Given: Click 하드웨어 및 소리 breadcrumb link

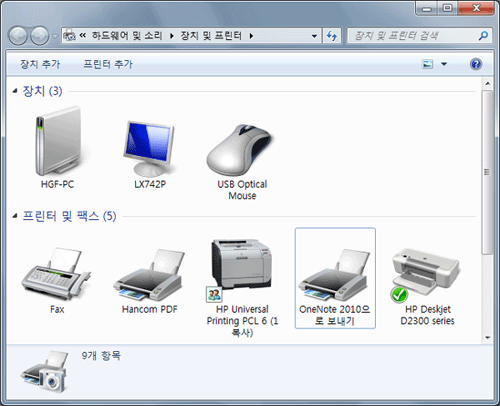Looking at the screenshot, I should 127,35.
